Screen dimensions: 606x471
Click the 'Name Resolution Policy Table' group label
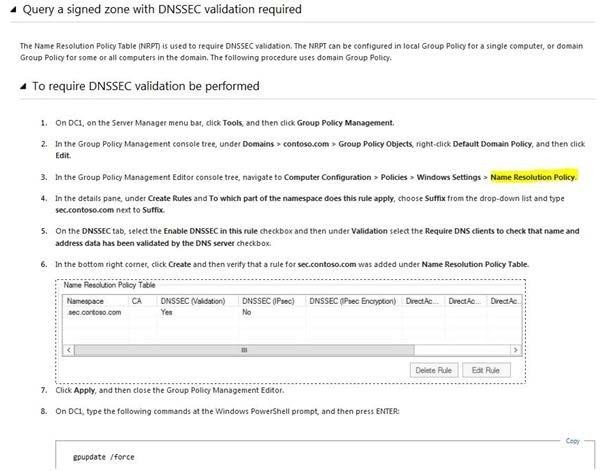pyautogui.click(x=109, y=285)
